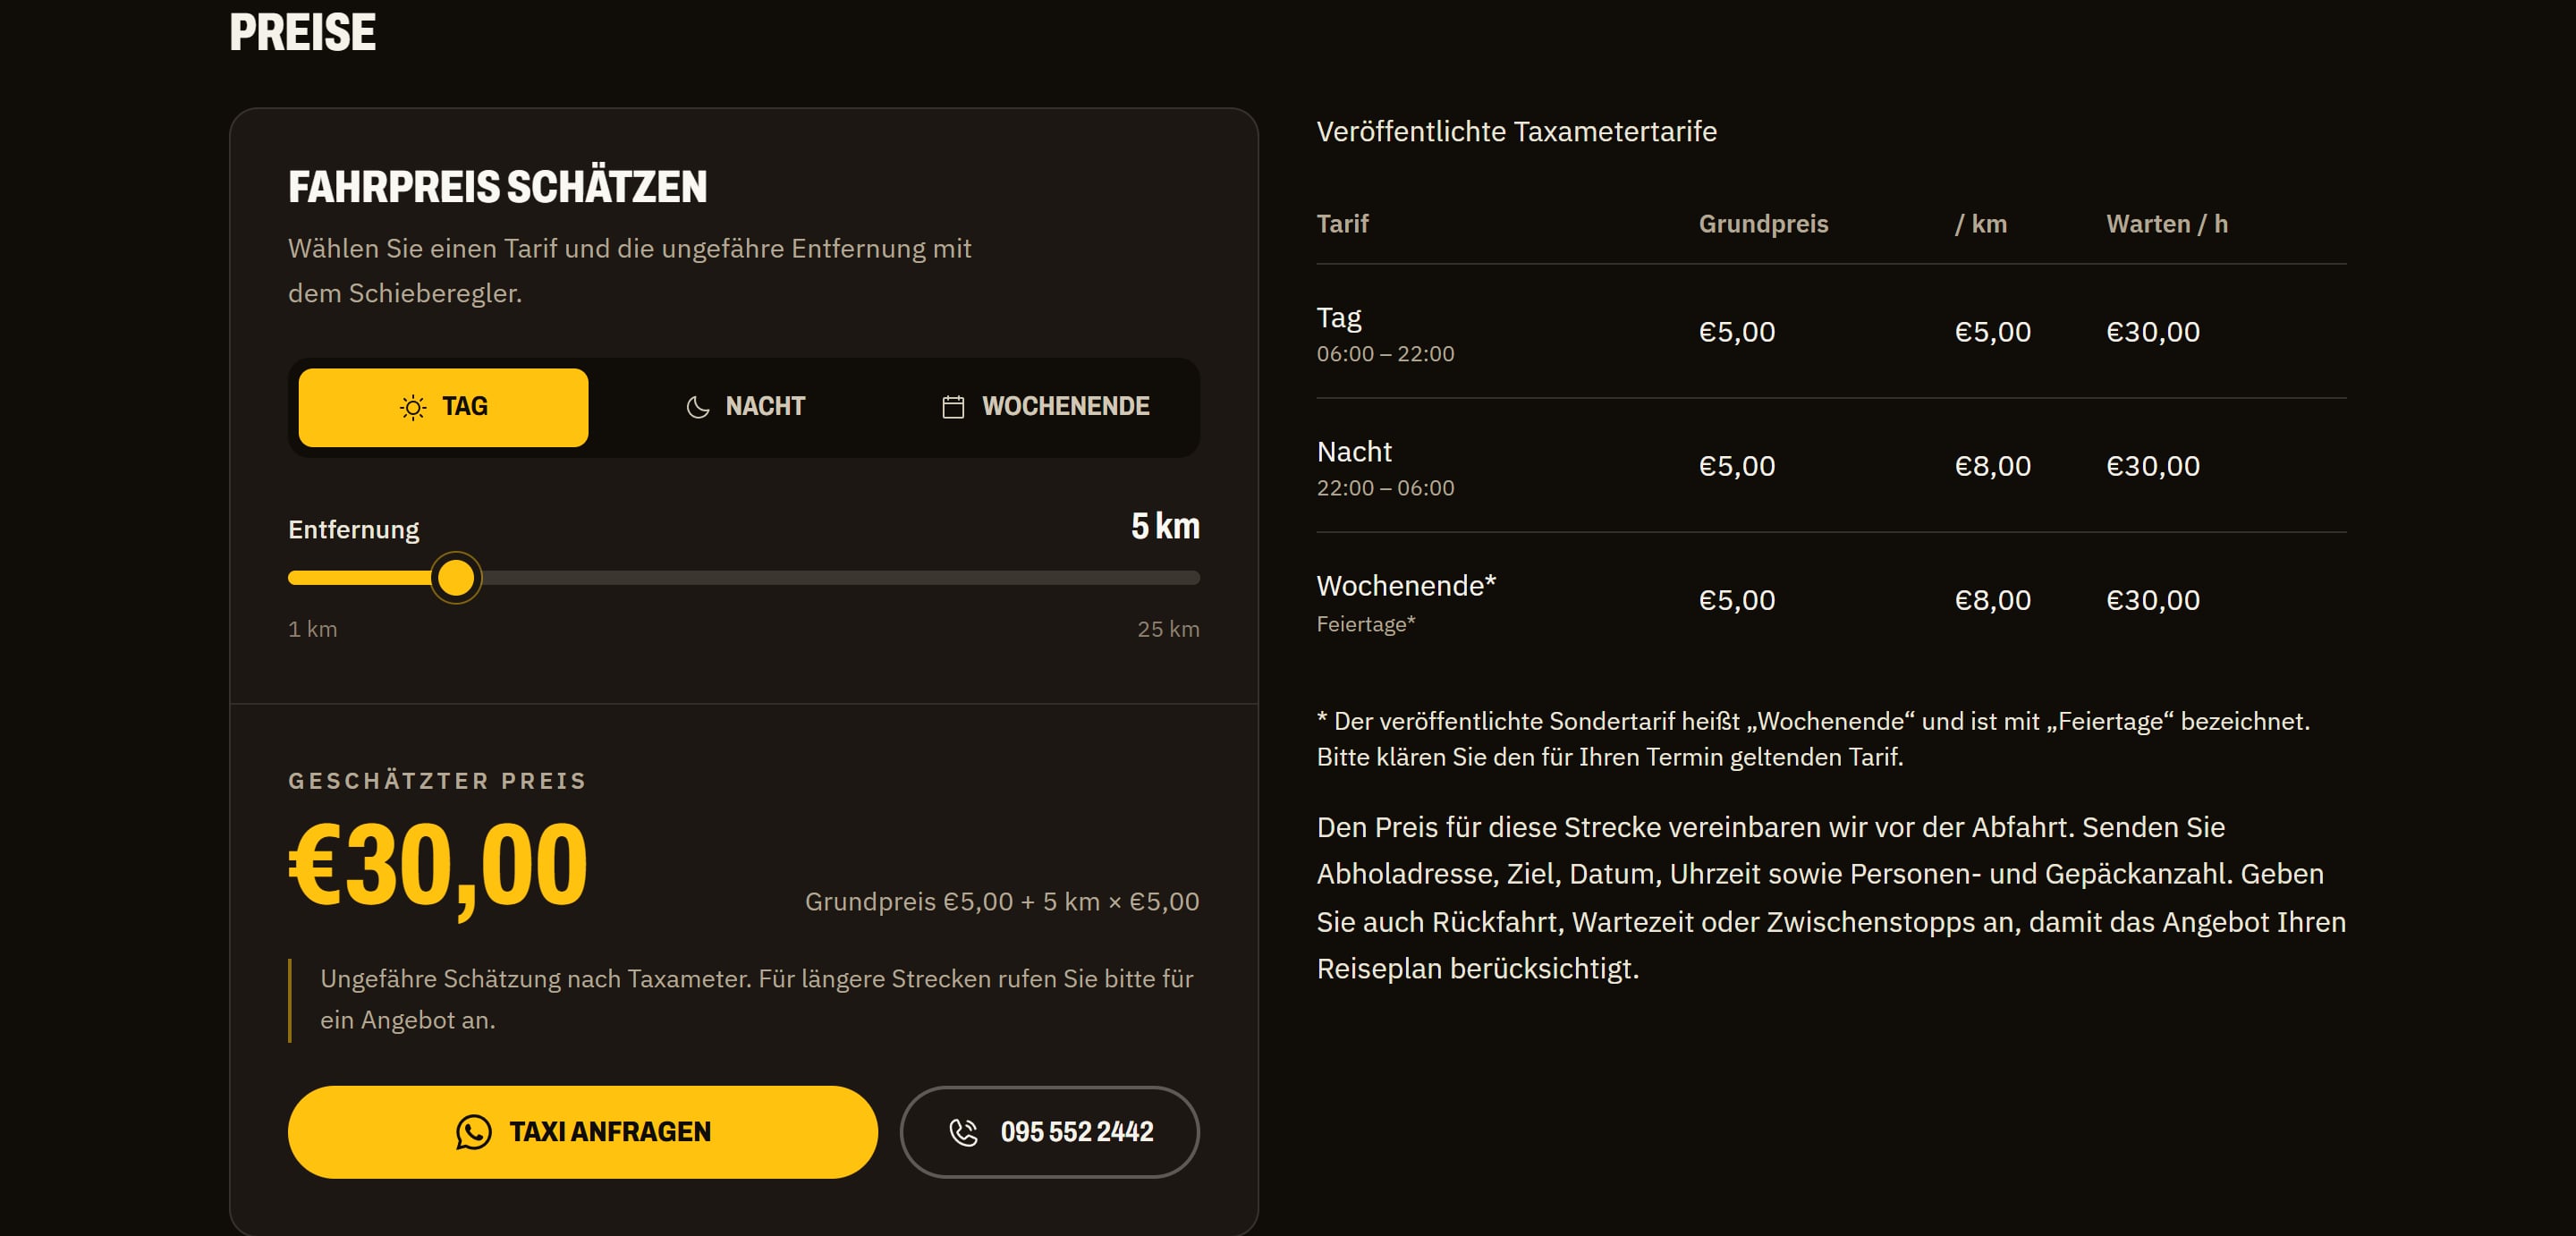This screenshot has height=1236, width=2576.
Task: Click the Tag row in tariff table
Action: (x=1831, y=332)
